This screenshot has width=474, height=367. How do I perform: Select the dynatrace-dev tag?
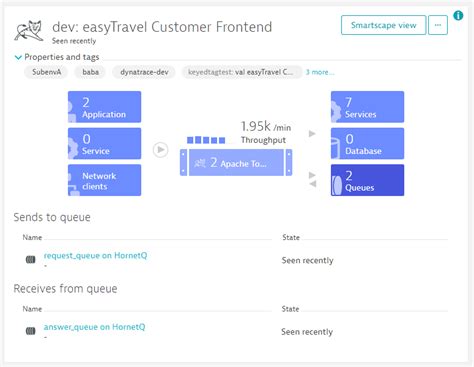tap(144, 72)
